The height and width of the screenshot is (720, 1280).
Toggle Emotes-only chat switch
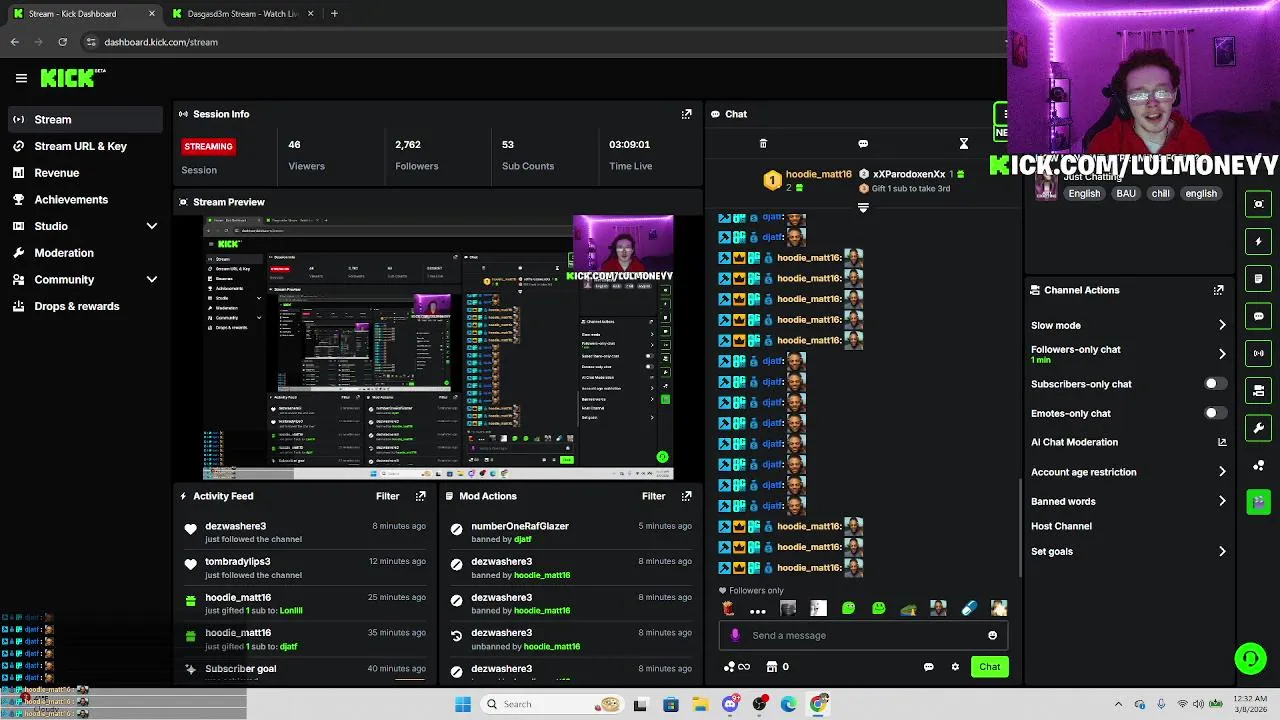pos(1214,413)
